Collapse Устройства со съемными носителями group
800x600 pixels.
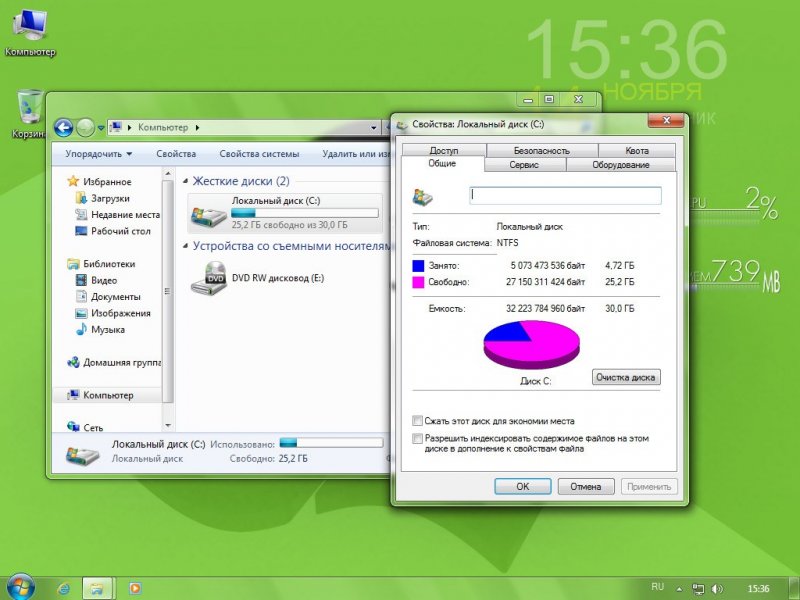click(x=185, y=246)
